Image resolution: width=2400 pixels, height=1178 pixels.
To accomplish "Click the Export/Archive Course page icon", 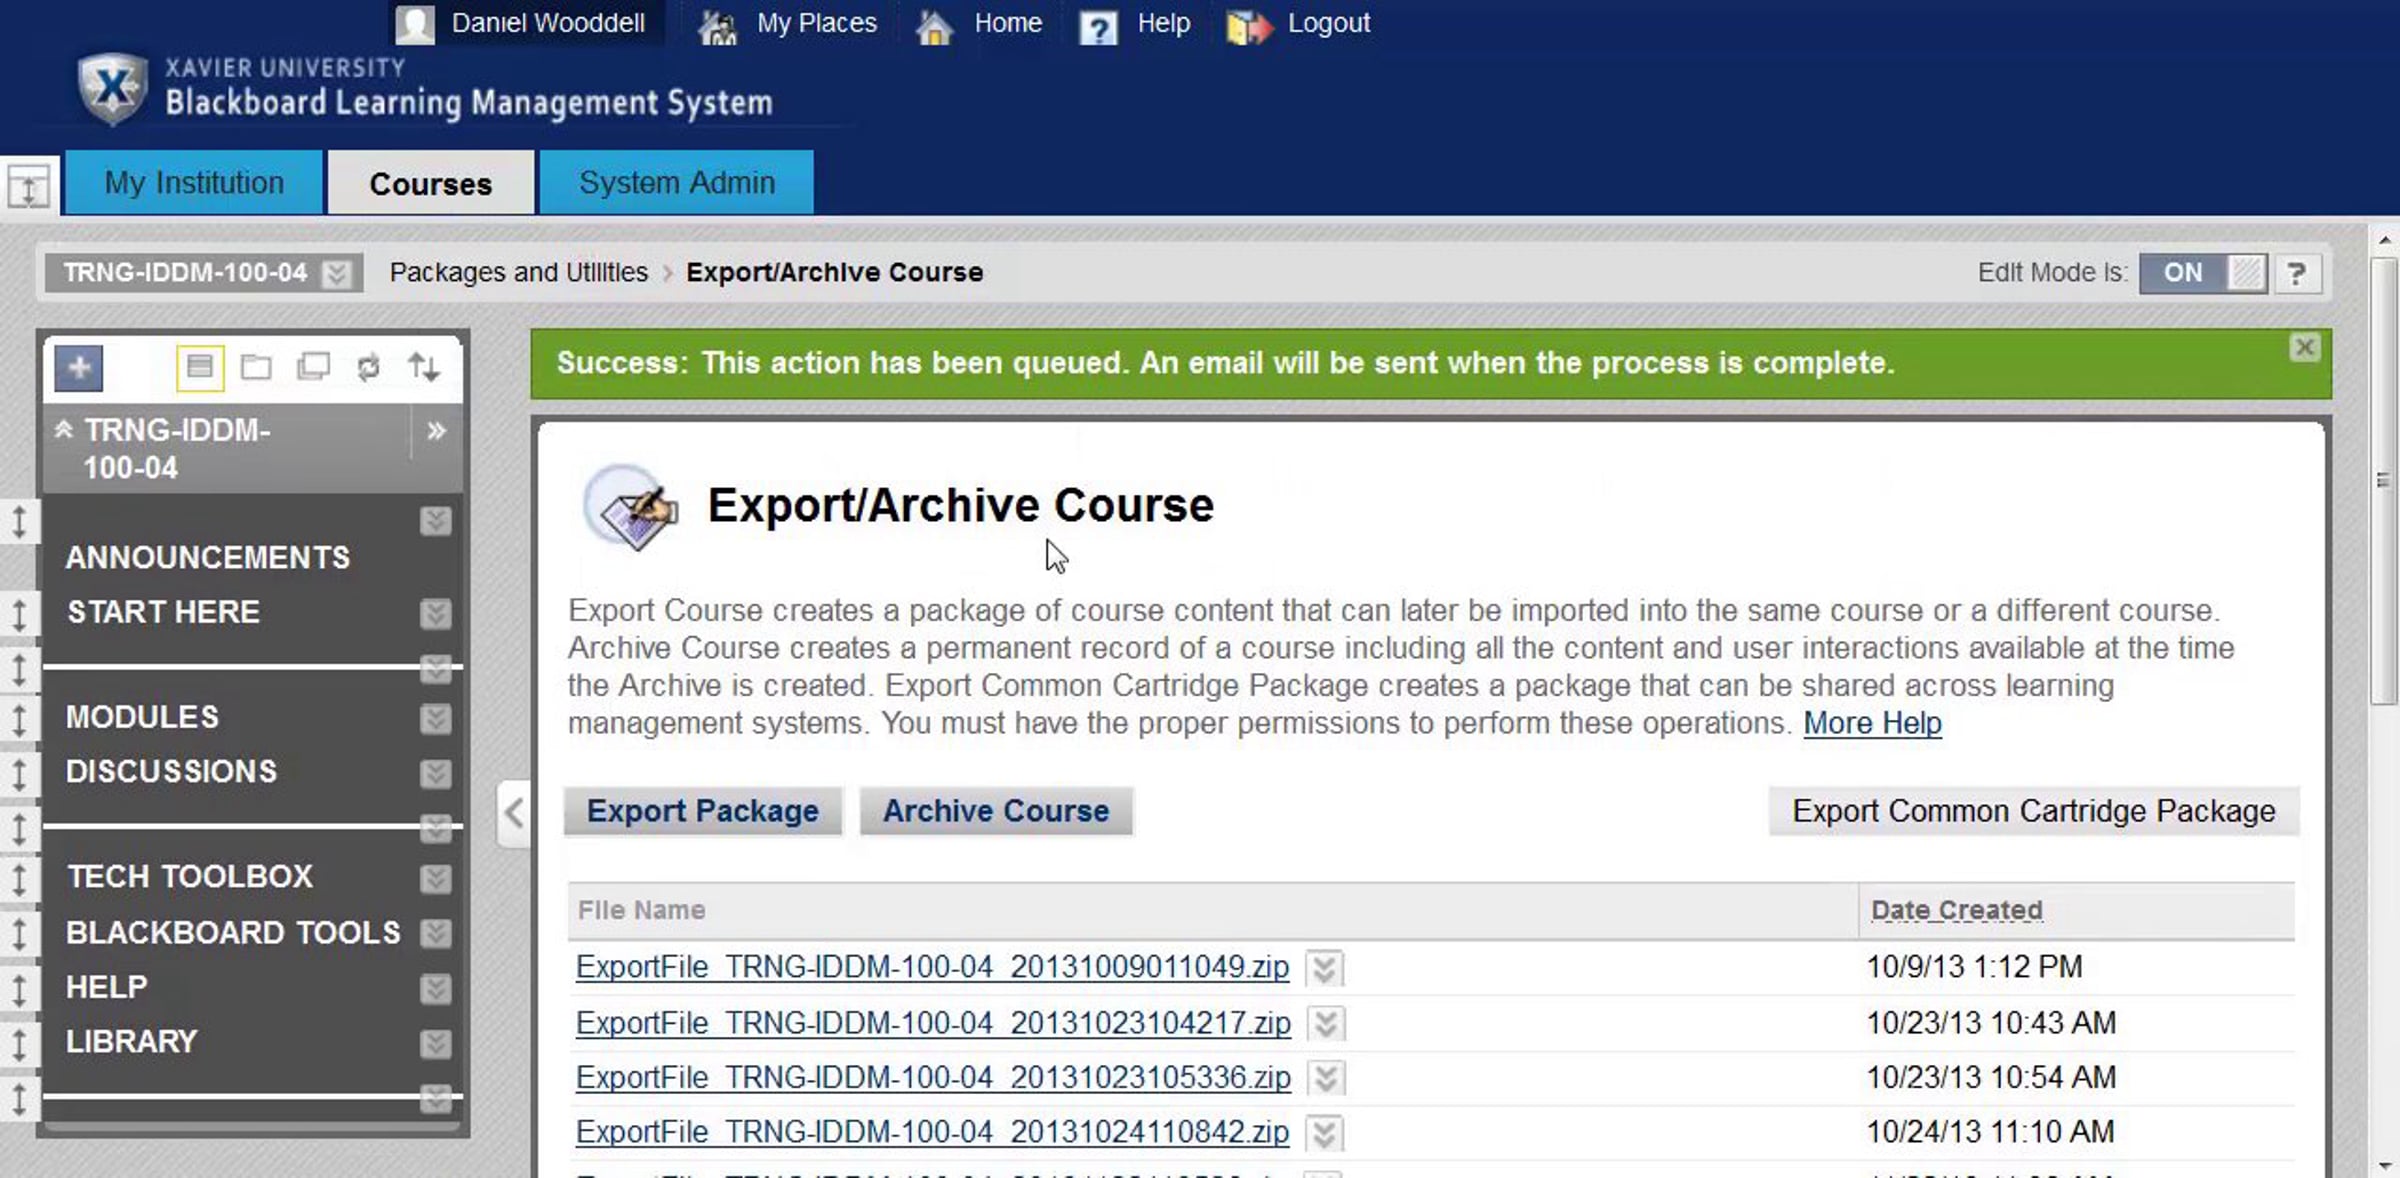I will coord(631,507).
